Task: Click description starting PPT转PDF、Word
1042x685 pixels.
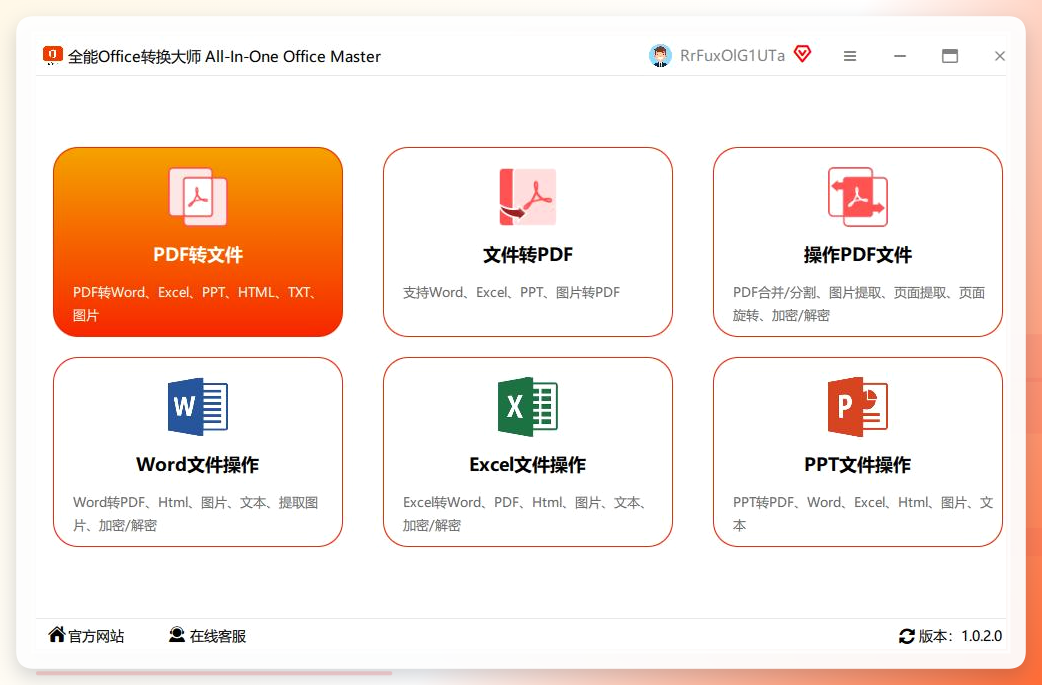Action: coord(863,514)
